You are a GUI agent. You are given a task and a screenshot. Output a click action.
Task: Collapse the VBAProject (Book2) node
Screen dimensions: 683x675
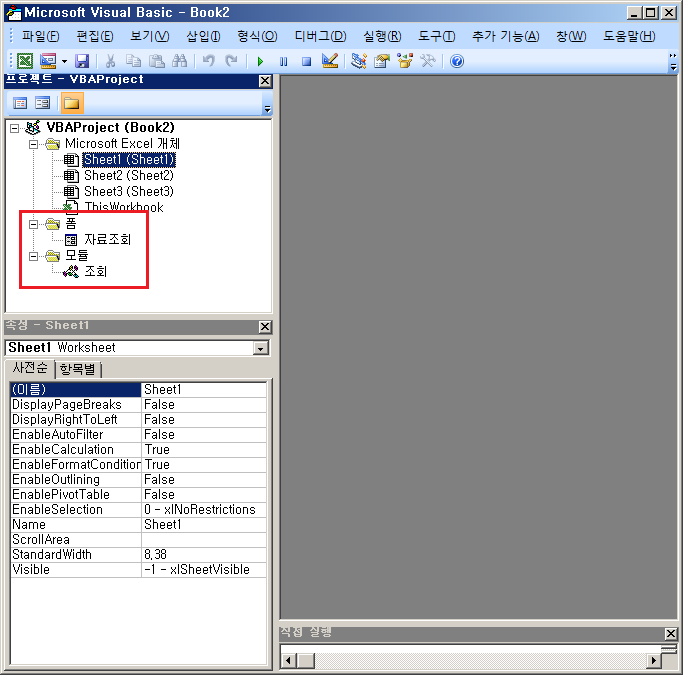pos(15,128)
